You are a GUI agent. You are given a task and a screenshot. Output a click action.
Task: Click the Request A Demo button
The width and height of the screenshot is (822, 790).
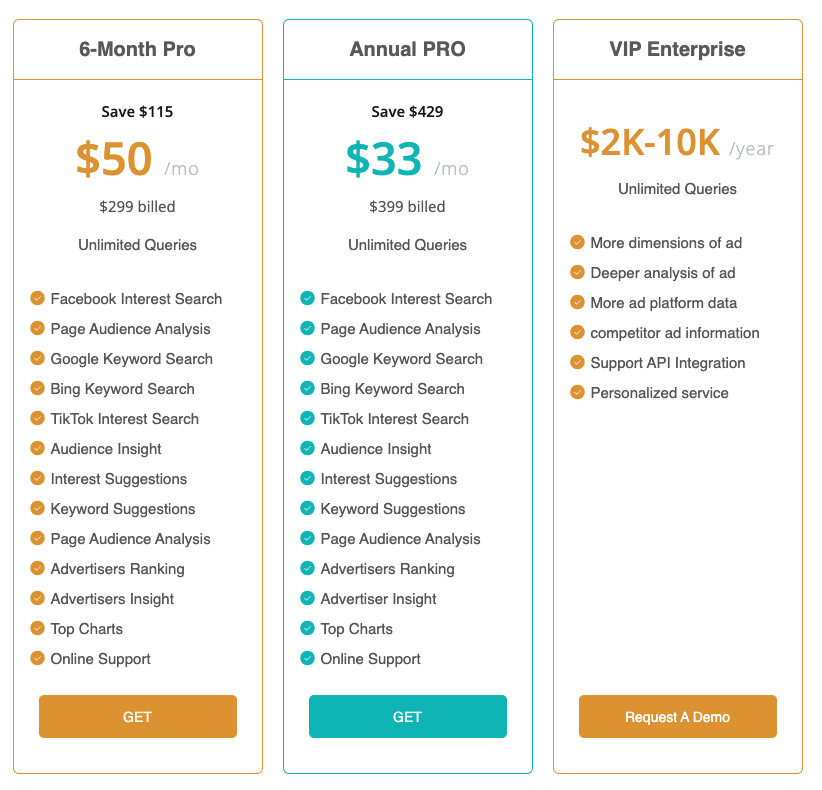[677, 717]
